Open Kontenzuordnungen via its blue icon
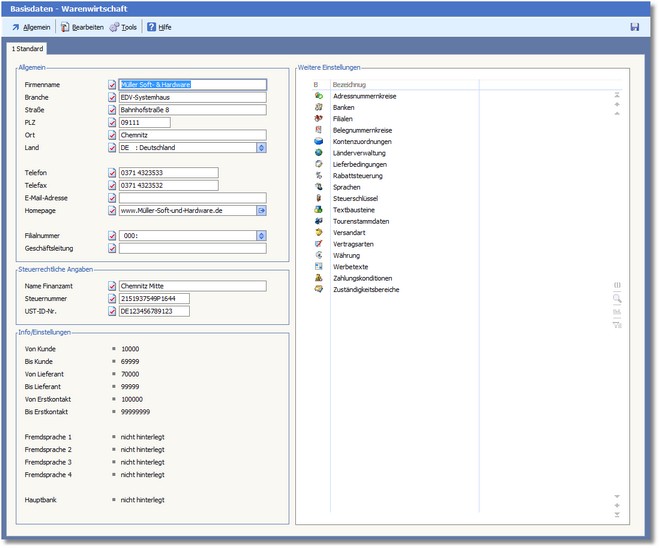 [x=318, y=142]
